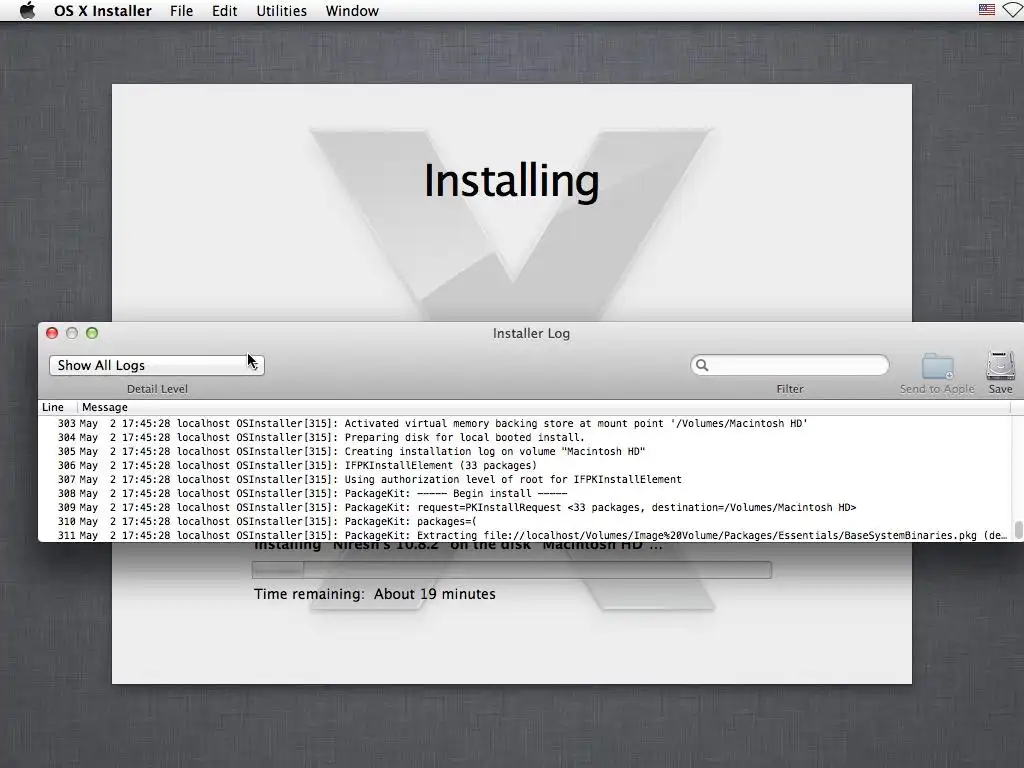Image resolution: width=1024 pixels, height=768 pixels.
Task: Click the Filter label under search field
Action: [790, 389]
